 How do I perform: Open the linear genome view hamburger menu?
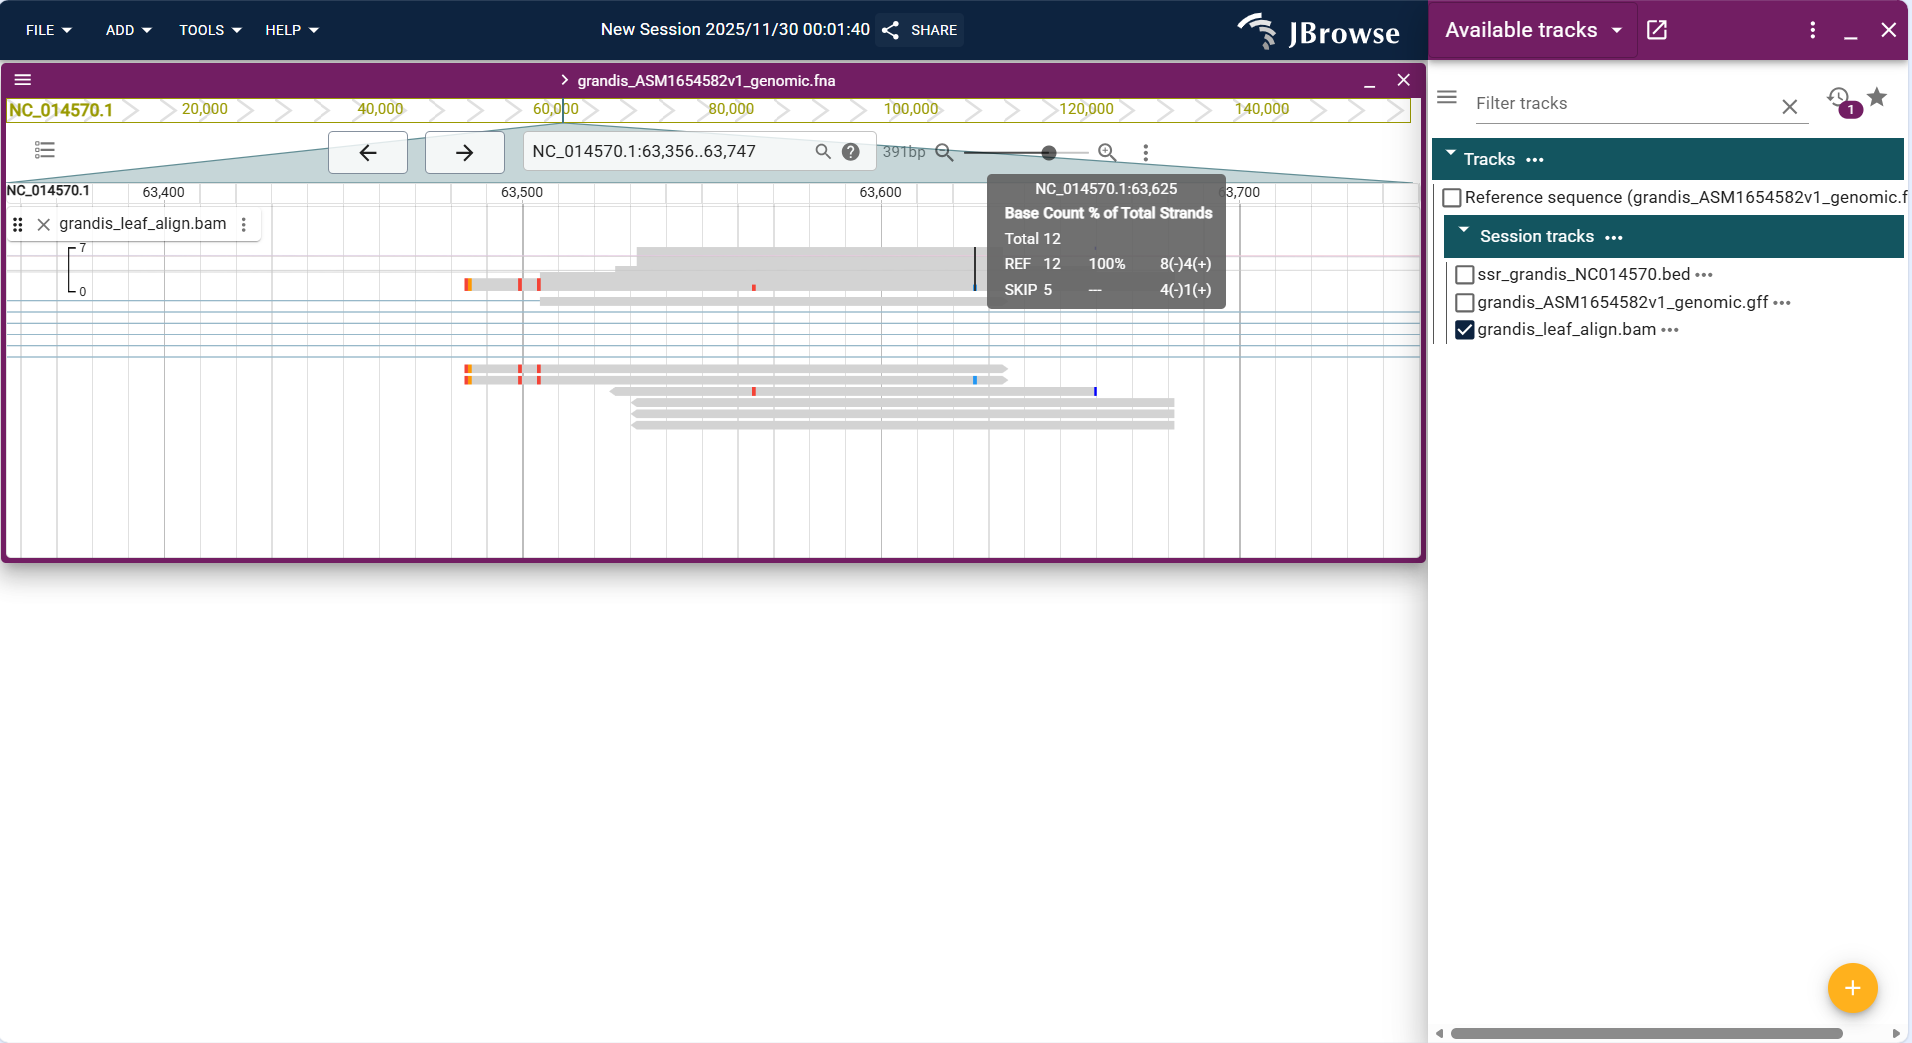click(x=23, y=79)
